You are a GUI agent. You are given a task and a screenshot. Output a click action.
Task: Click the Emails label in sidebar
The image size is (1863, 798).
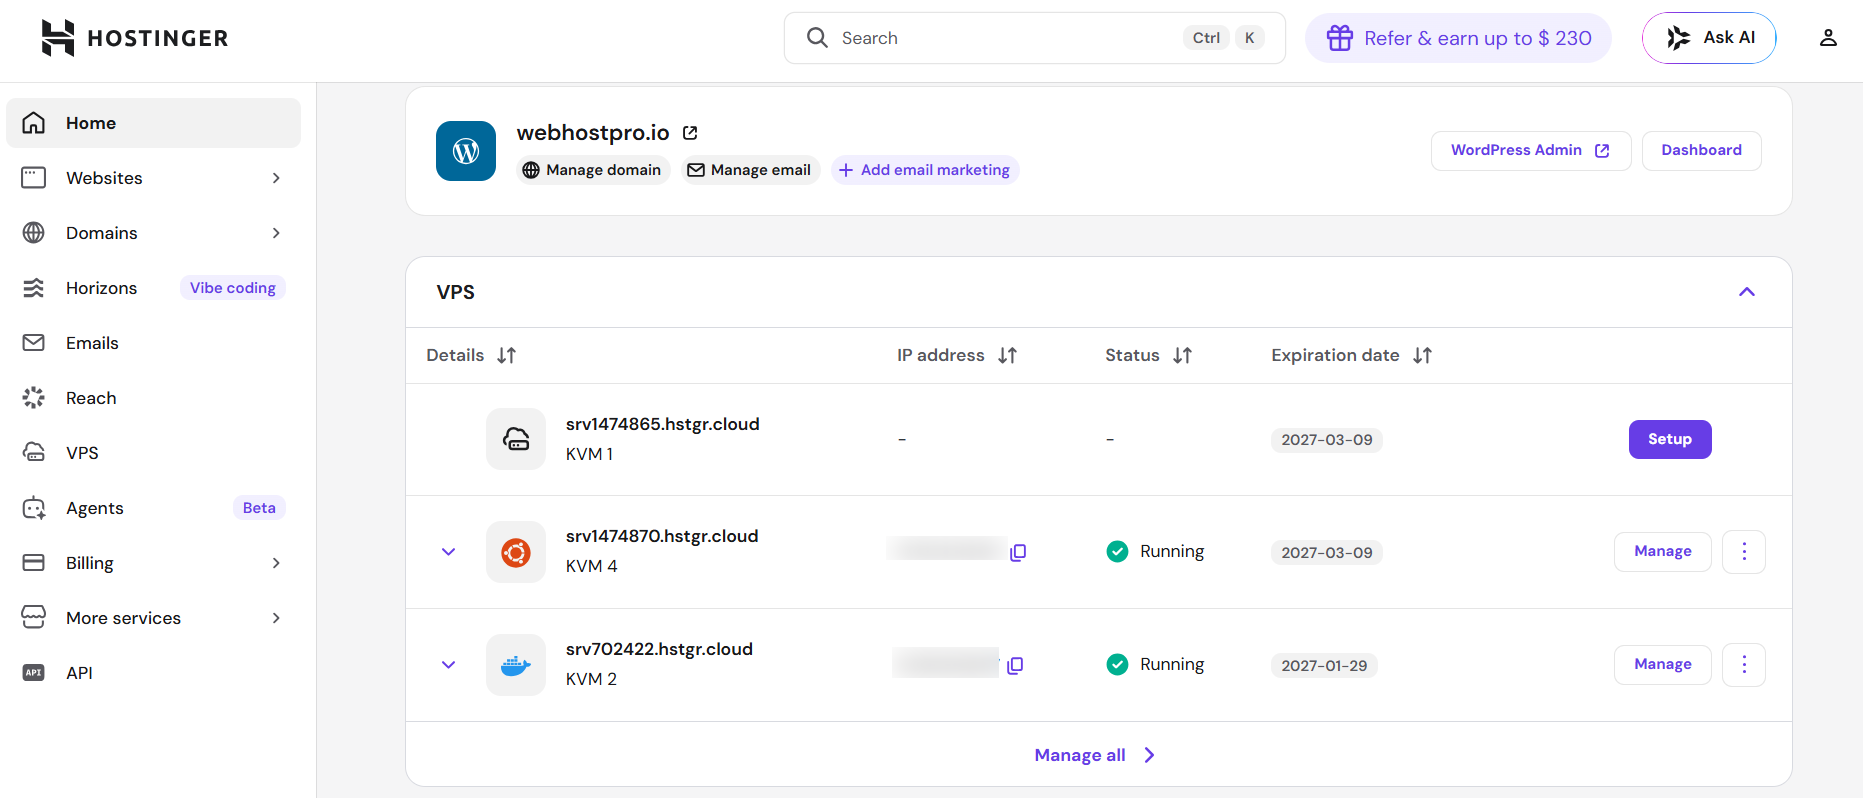(x=92, y=343)
